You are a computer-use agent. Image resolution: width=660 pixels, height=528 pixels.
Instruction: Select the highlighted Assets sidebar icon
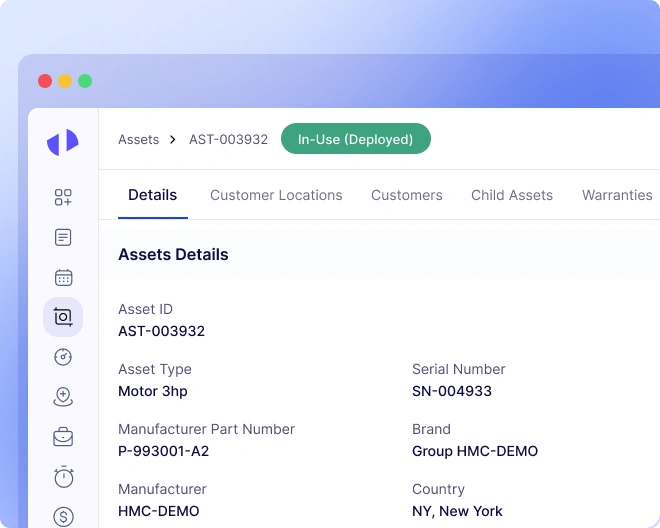click(x=63, y=317)
